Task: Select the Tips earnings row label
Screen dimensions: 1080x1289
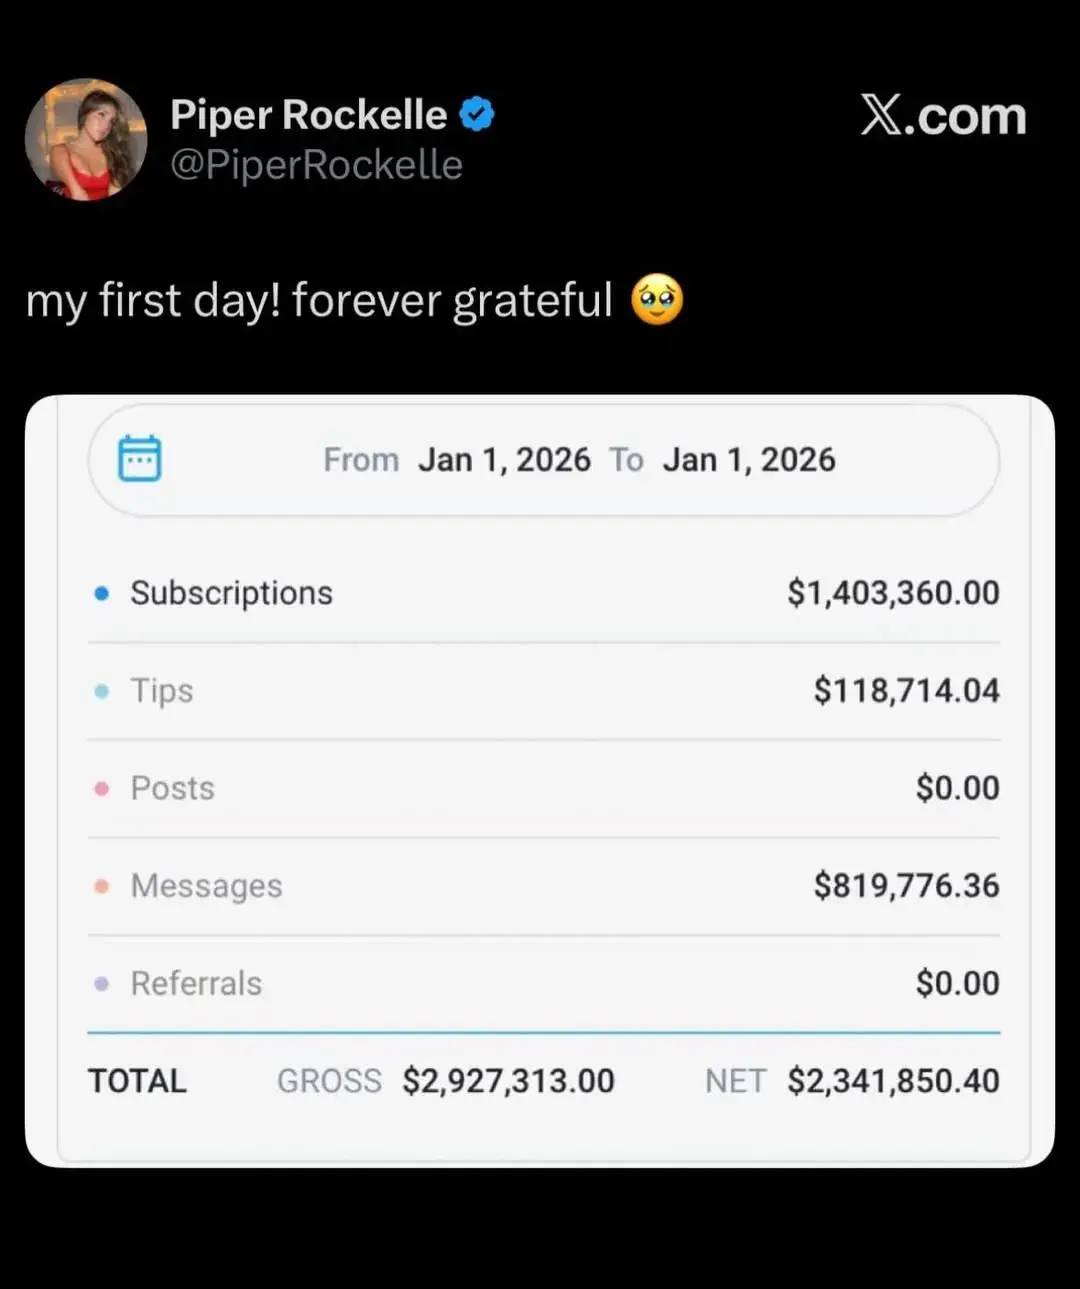Action: [x=162, y=691]
